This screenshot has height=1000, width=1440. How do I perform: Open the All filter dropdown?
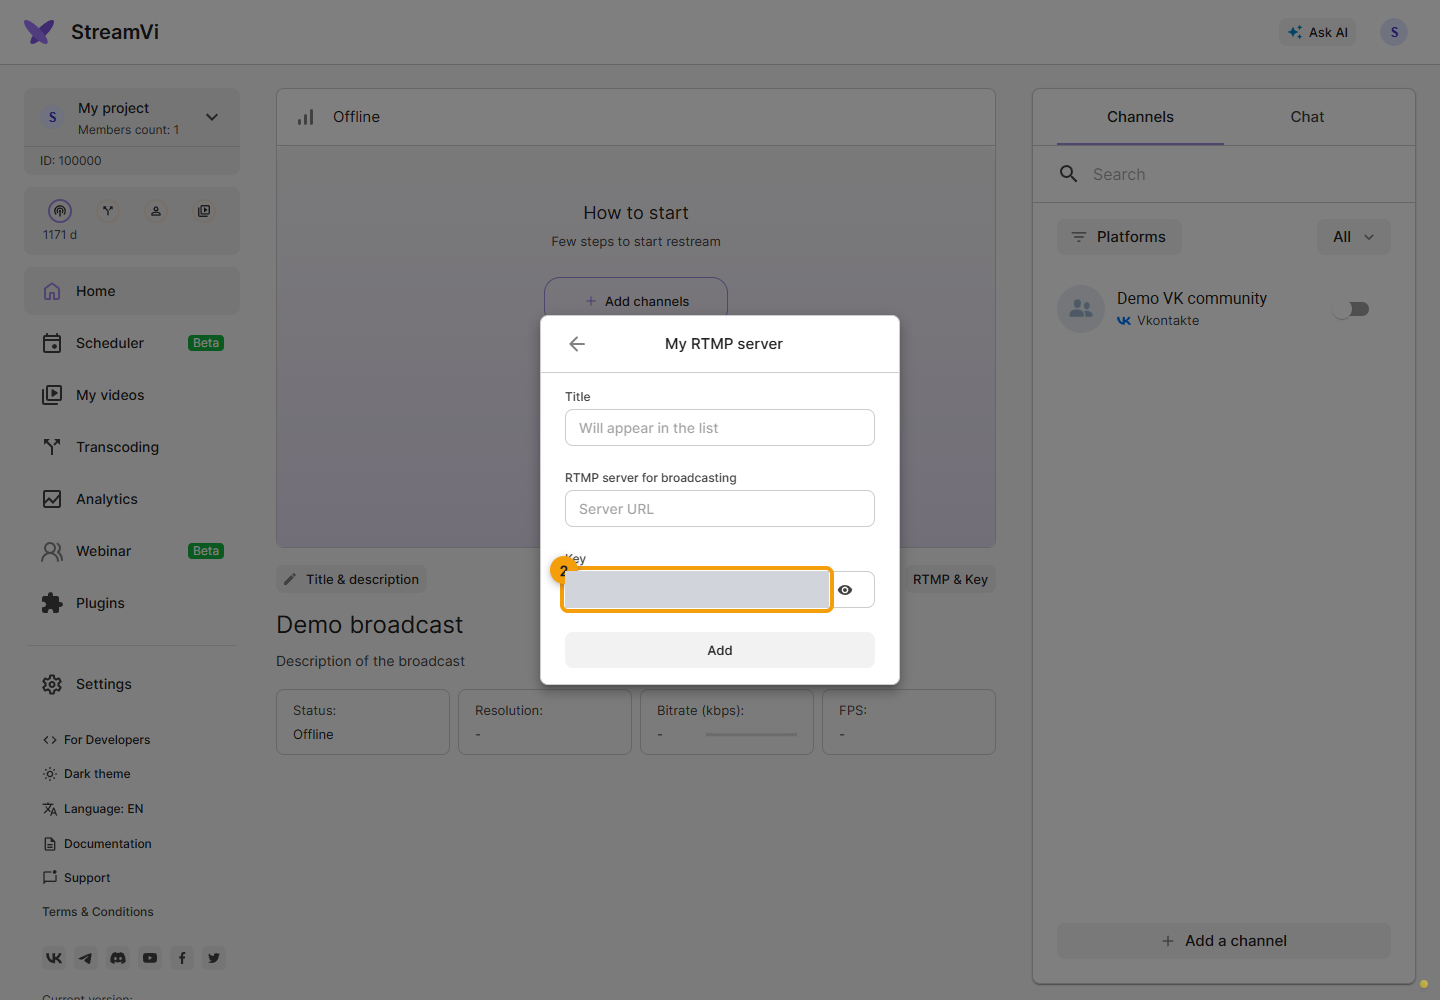point(1354,237)
